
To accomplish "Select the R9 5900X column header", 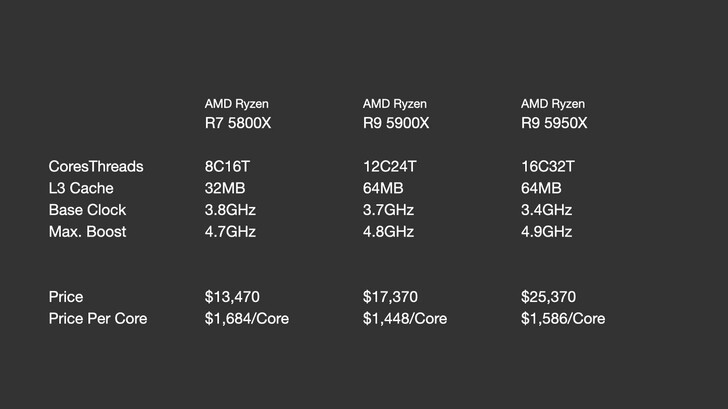I will (396, 113).
